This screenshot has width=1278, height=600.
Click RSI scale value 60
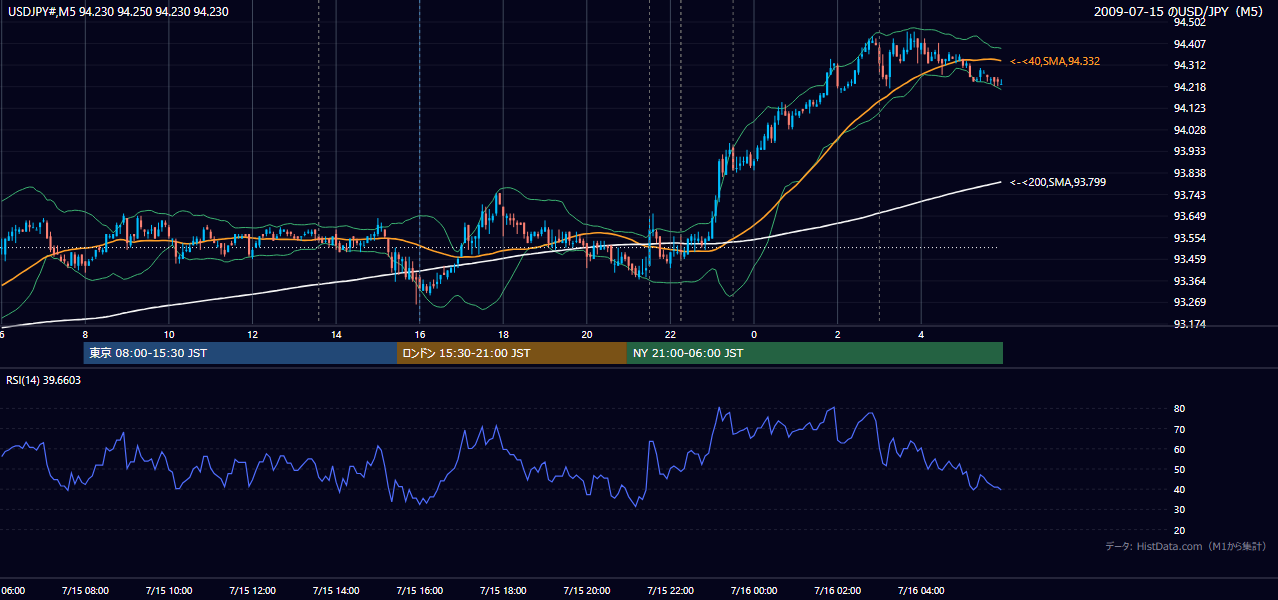coord(1180,449)
